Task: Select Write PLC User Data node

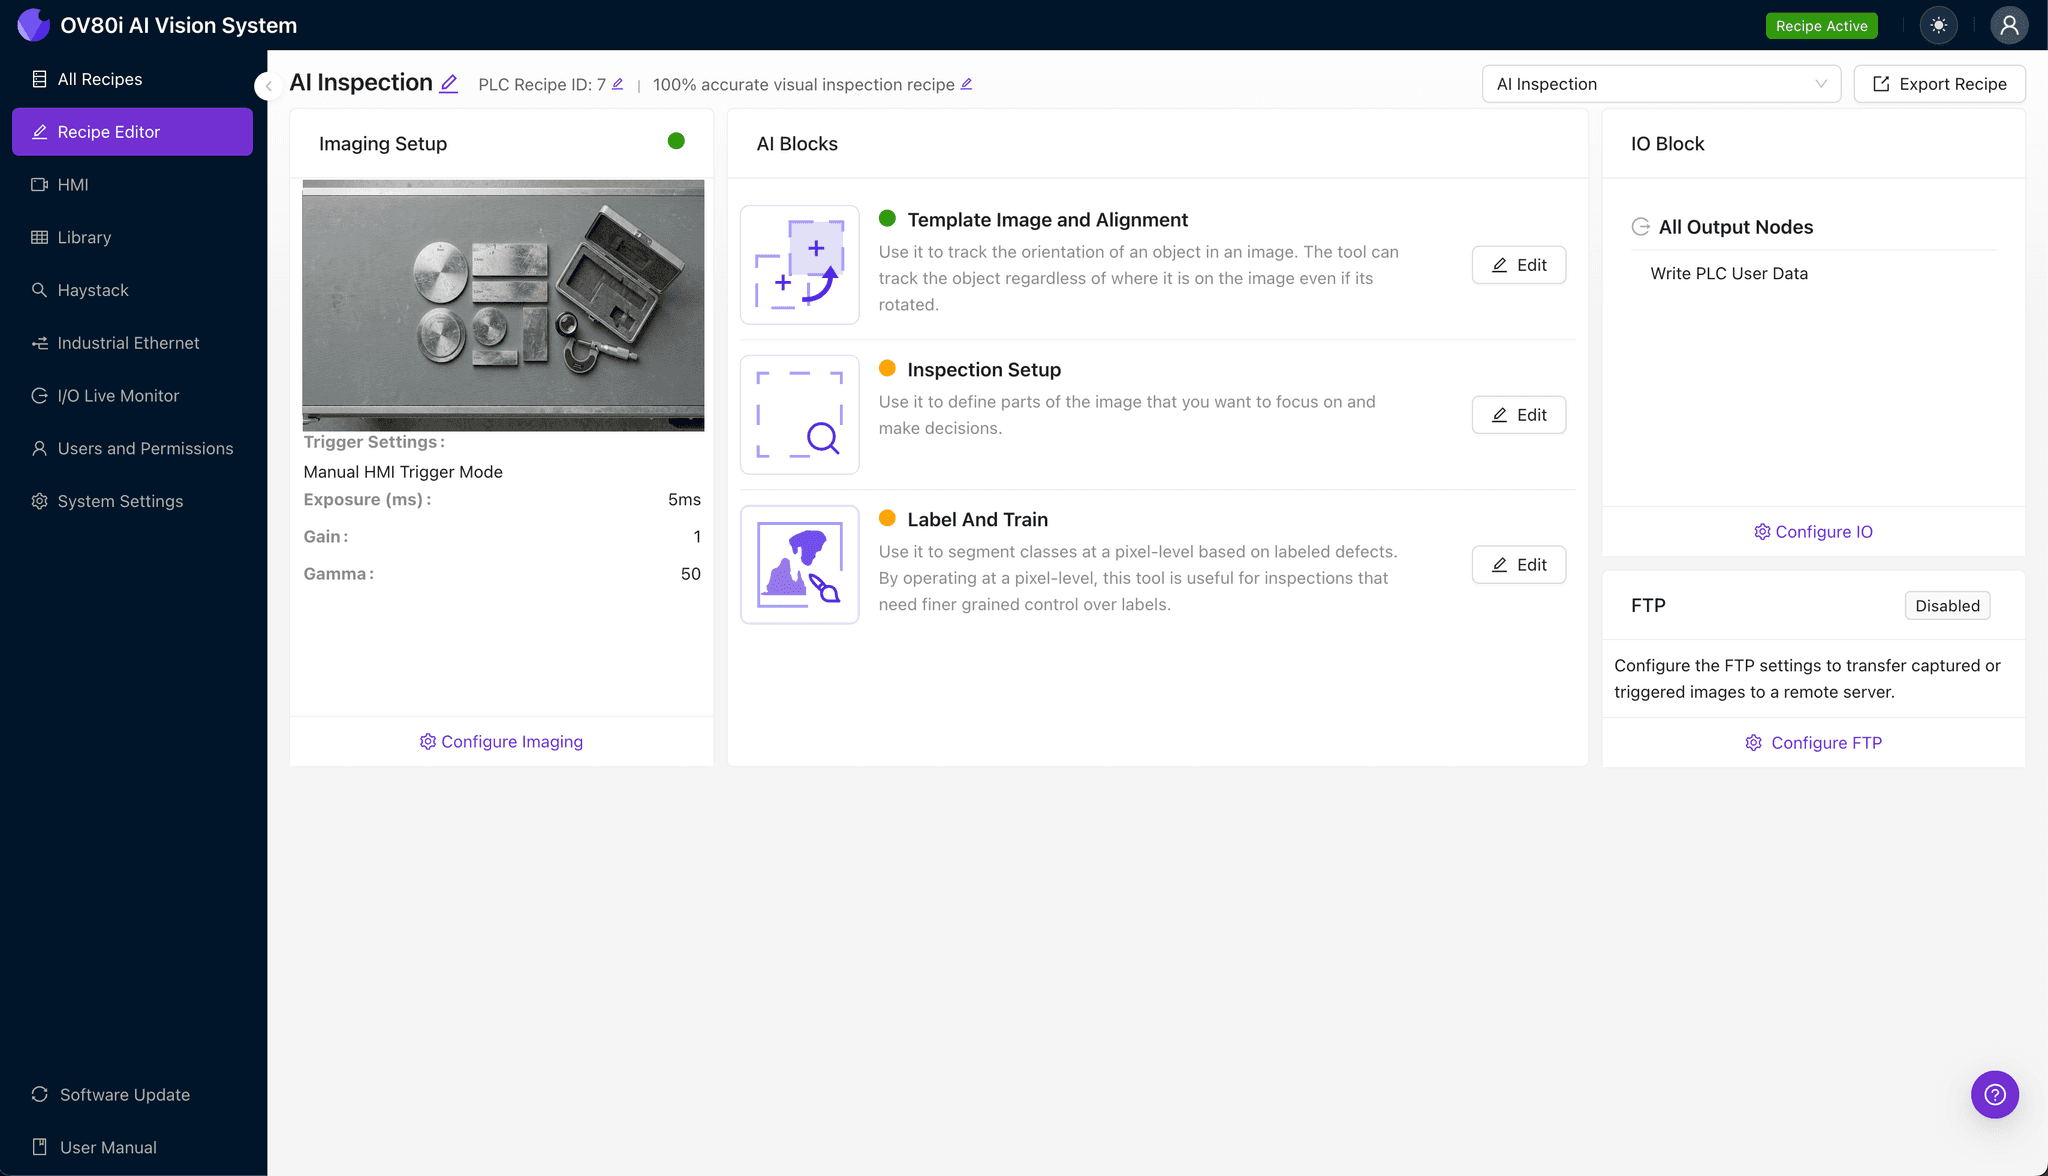Action: (x=1729, y=274)
